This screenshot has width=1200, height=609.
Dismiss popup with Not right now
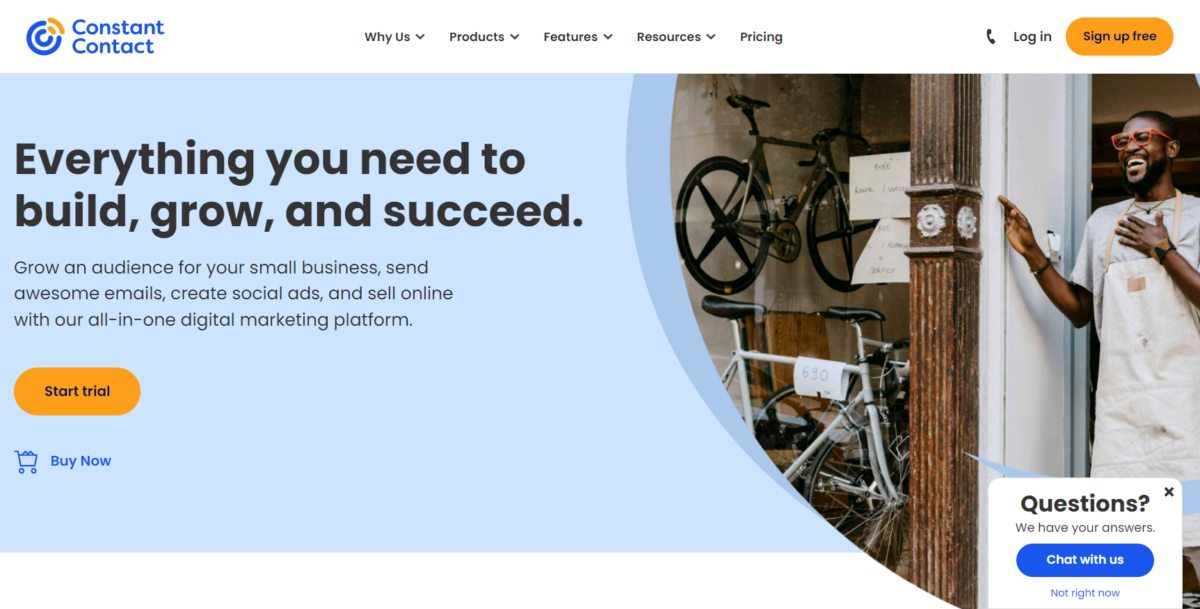pos(1085,593)
